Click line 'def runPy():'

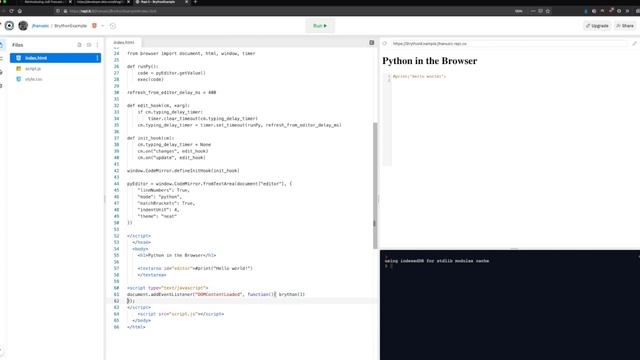[142, 67]
